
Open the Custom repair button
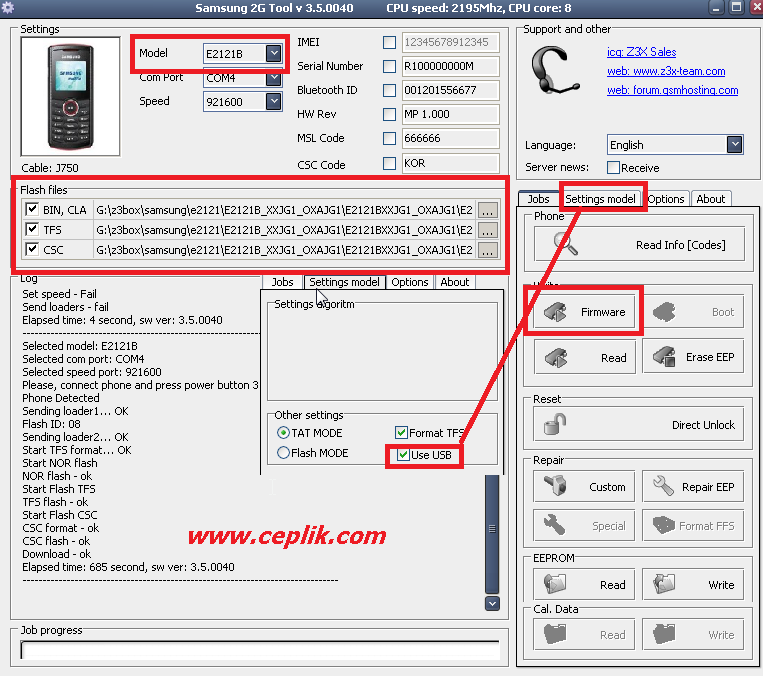(x=584, y=486)
